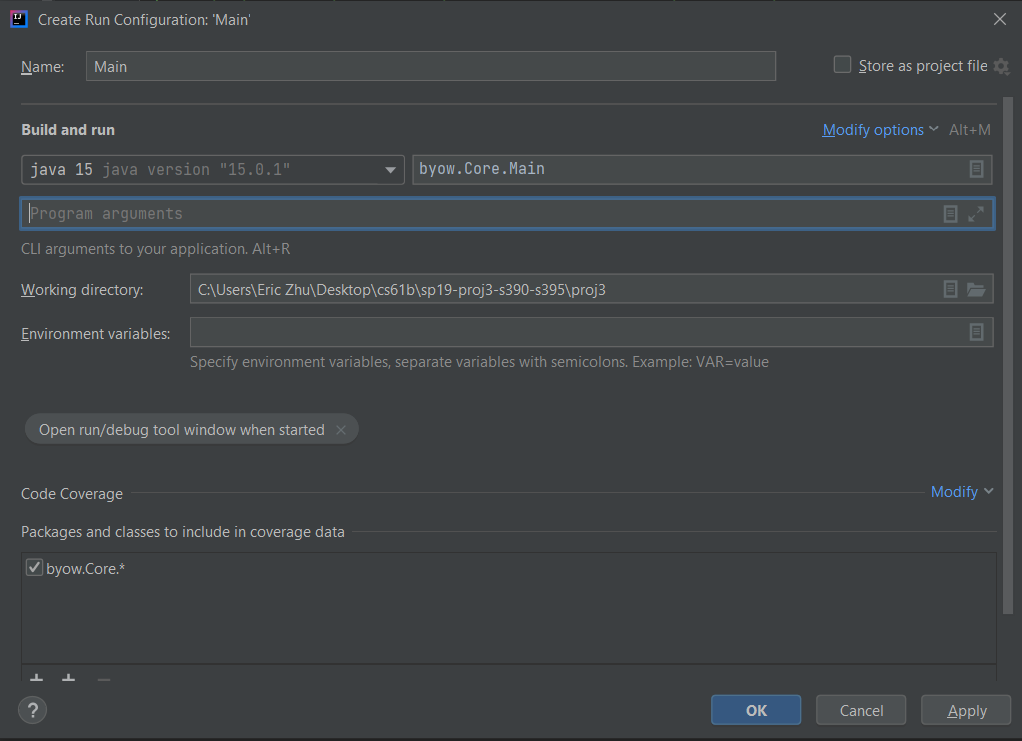The image size is (1022, 741).
Task: Click the insert macros icon in Working directory
Action: point(951,290)
